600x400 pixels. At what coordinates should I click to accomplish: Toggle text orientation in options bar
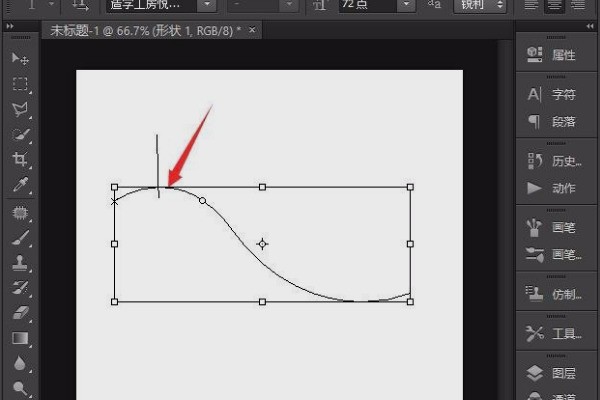click(x=80, y=5)
